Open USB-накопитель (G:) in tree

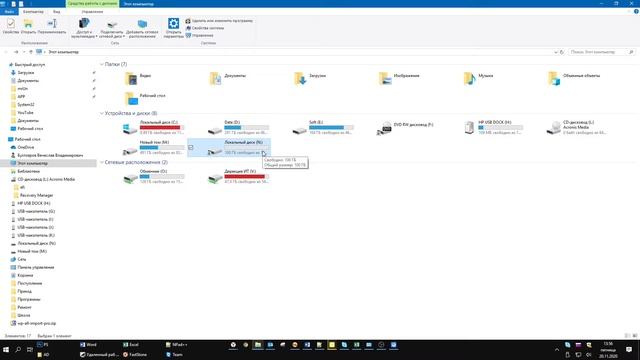click(x=36, y=211)
